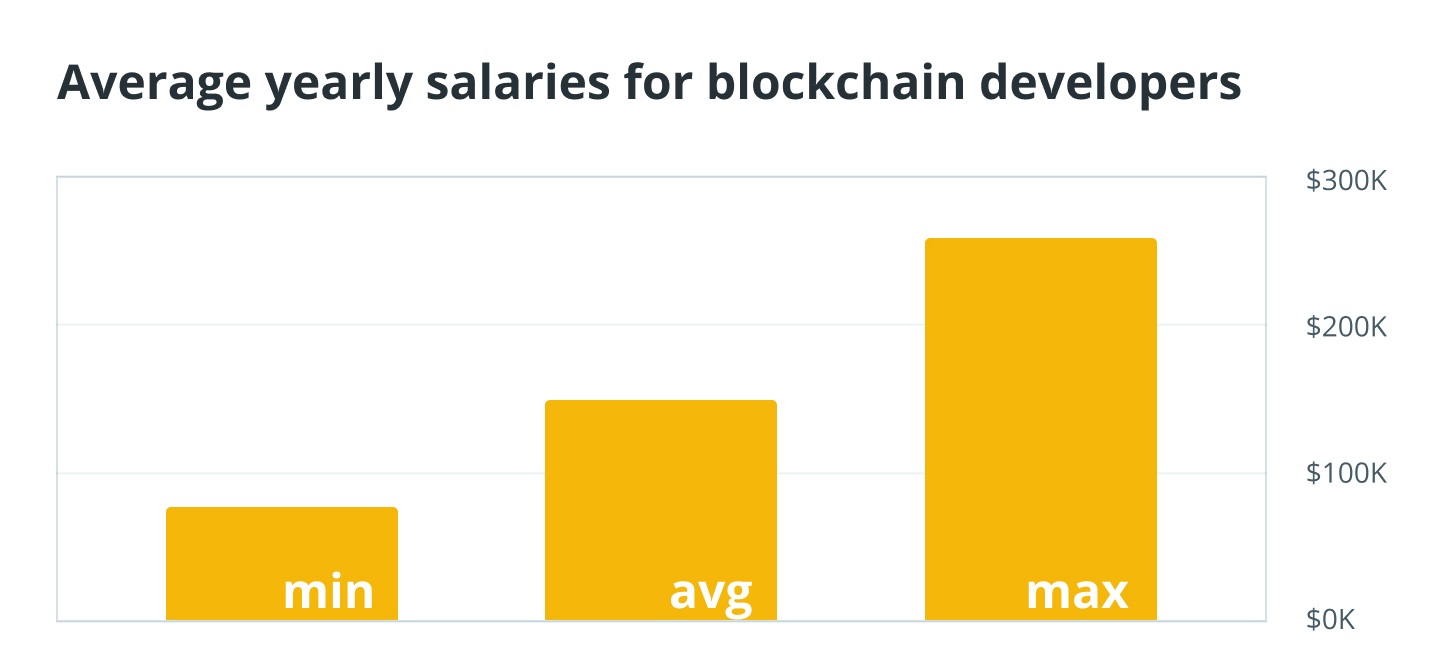Click the $100K axis label
Screen dimensions: 1447x670
pos(1346,473)
